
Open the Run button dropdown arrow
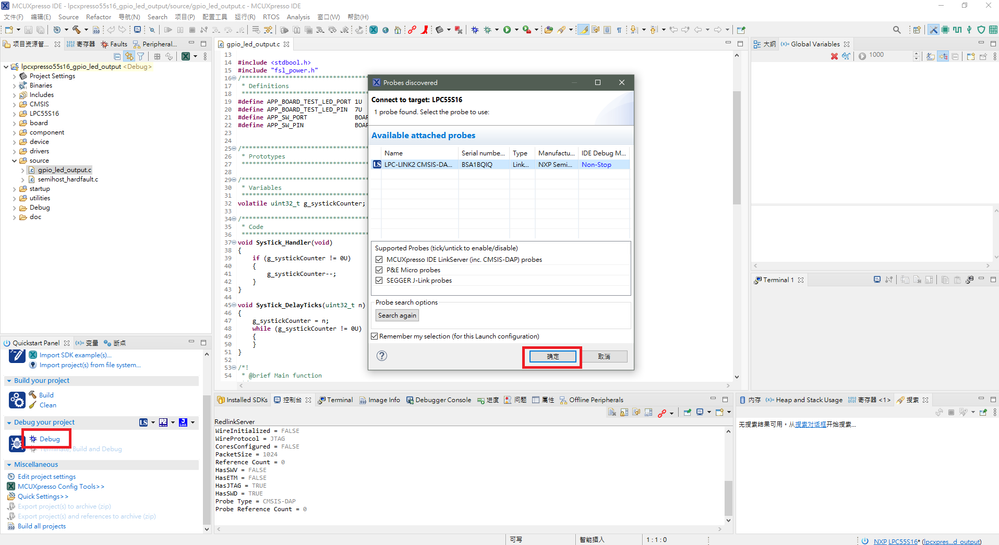coord(516,29)
